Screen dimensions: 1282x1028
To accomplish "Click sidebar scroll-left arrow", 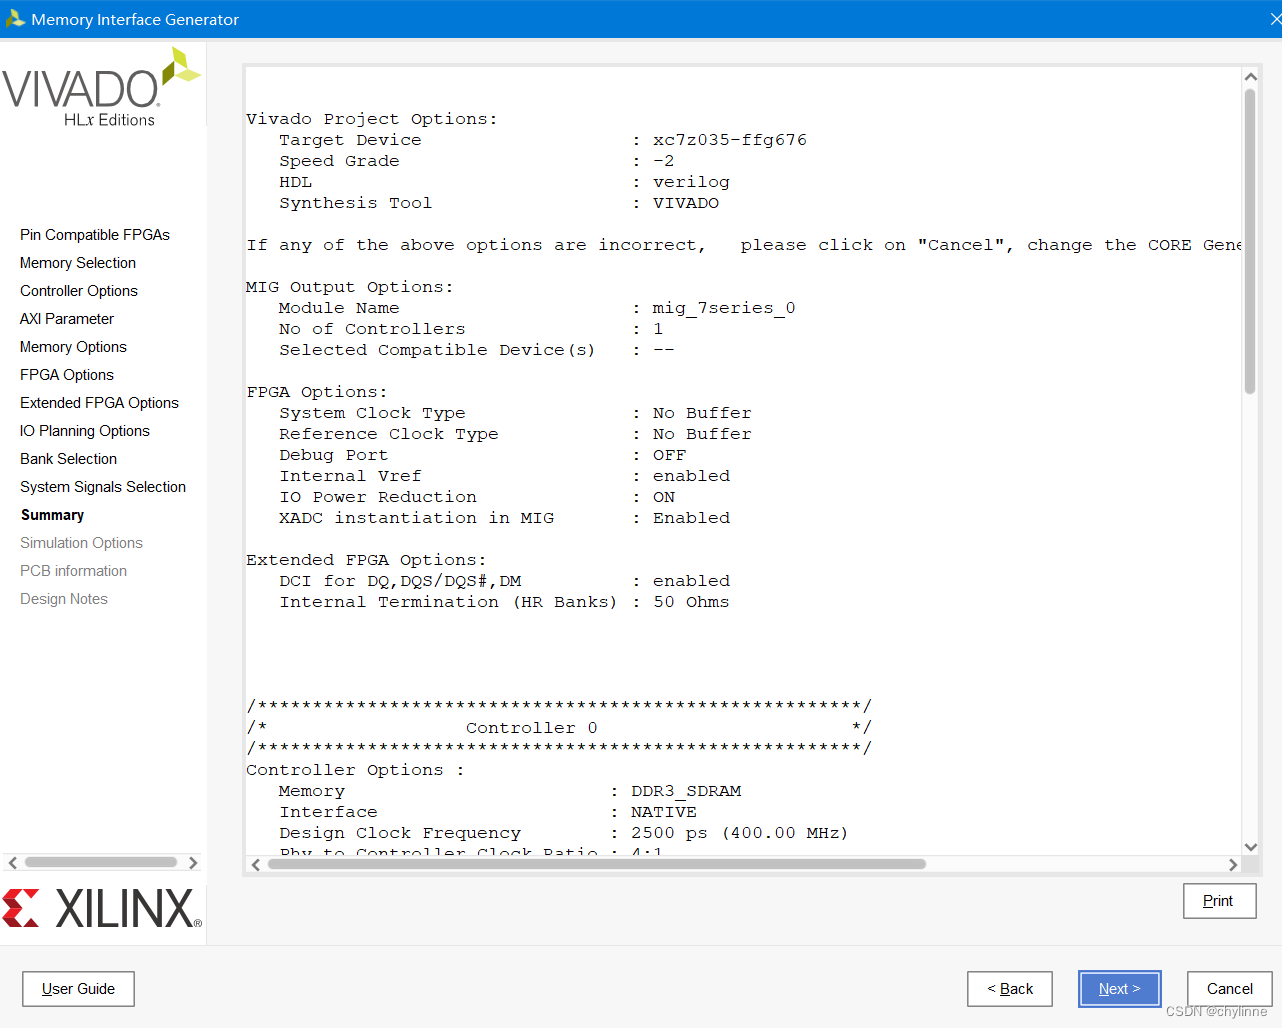I will click(x=12, y=862).
